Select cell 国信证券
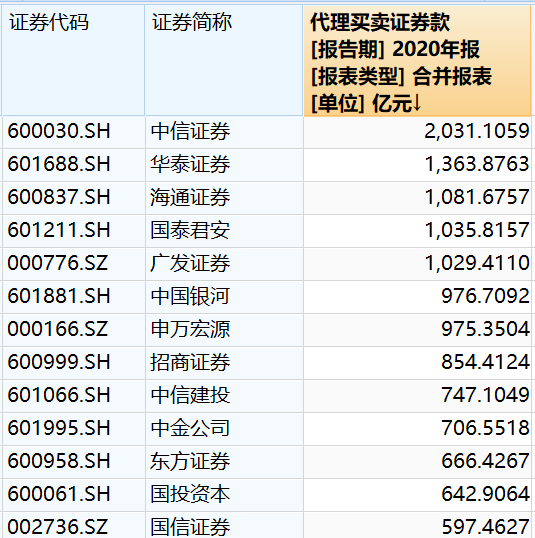Screen dimensions: 535x538 tap(224, 525)
